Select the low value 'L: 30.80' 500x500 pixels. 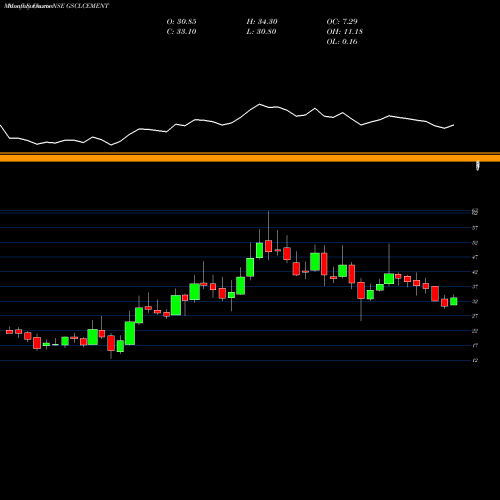tap(261, 31)
